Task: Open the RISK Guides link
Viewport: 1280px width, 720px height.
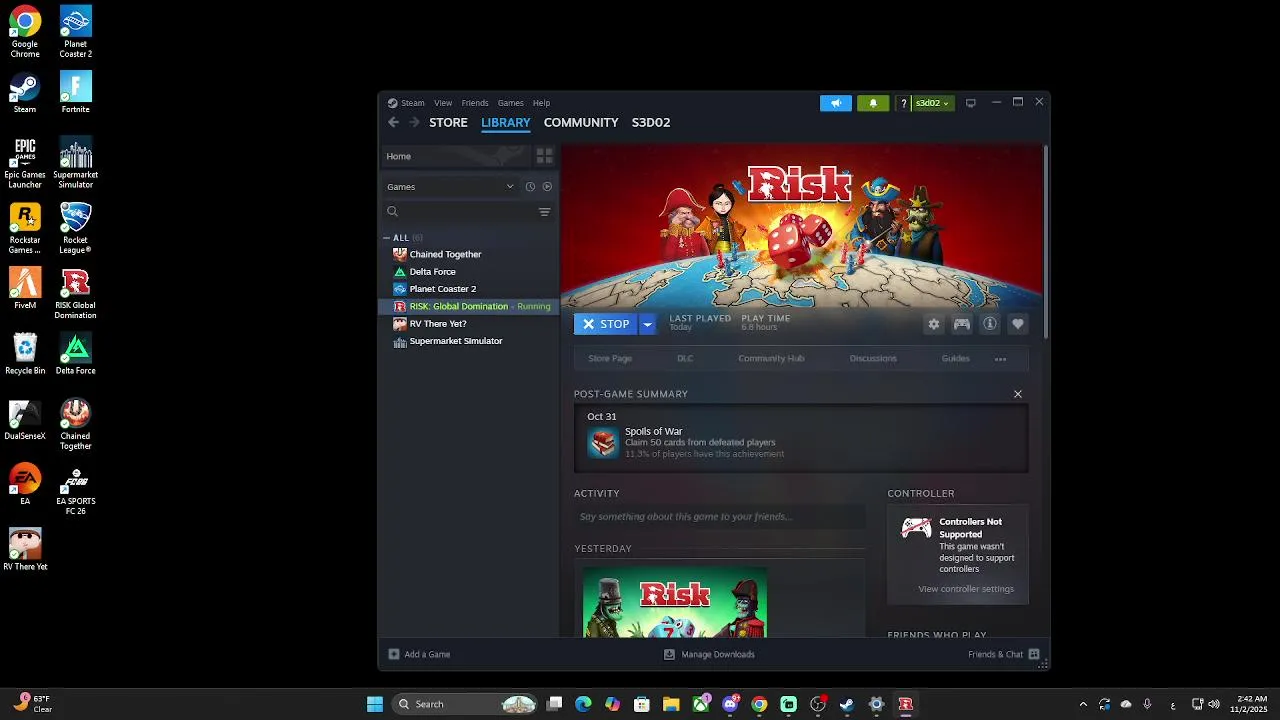Action: 955,358
